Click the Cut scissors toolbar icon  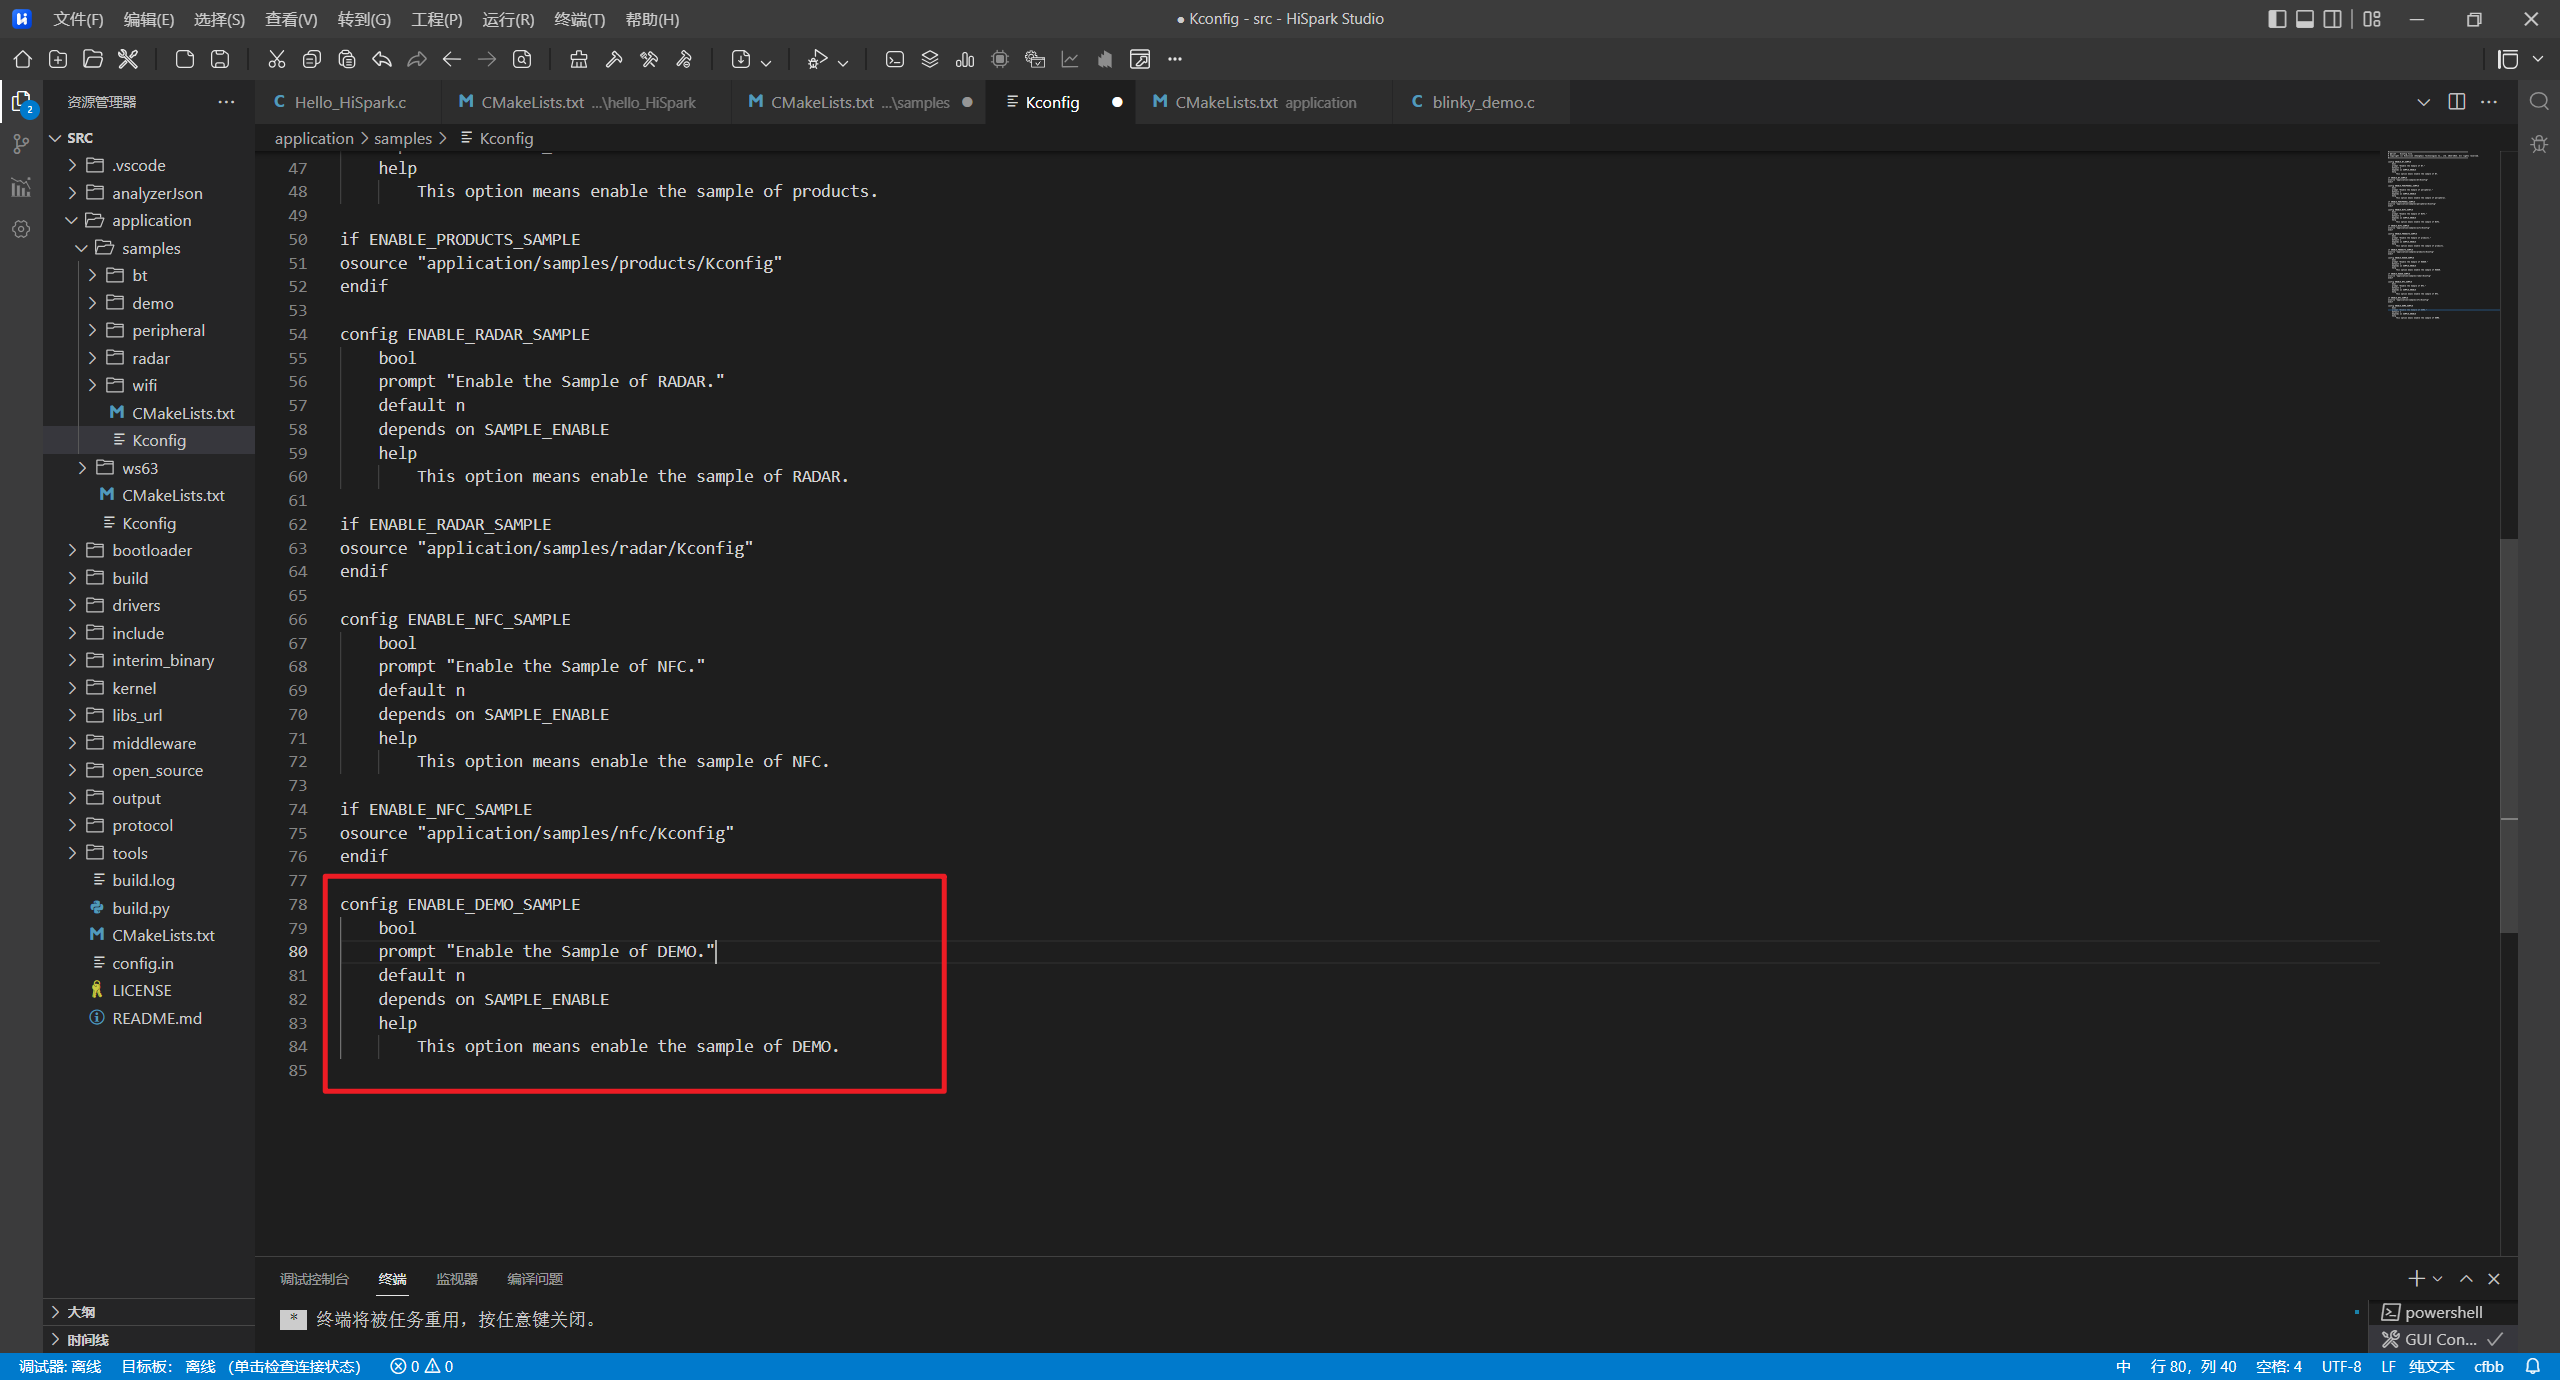coord(277,59)
